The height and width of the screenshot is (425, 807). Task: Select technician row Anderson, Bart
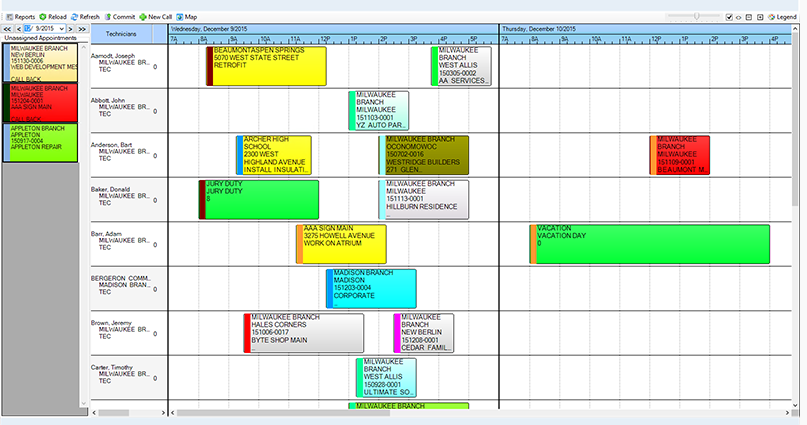[x=129, y=155]
